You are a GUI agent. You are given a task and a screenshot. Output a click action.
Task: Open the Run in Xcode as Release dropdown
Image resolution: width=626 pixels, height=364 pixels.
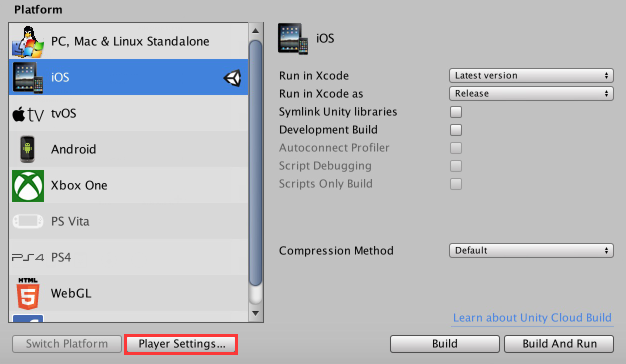pos(531,93)
